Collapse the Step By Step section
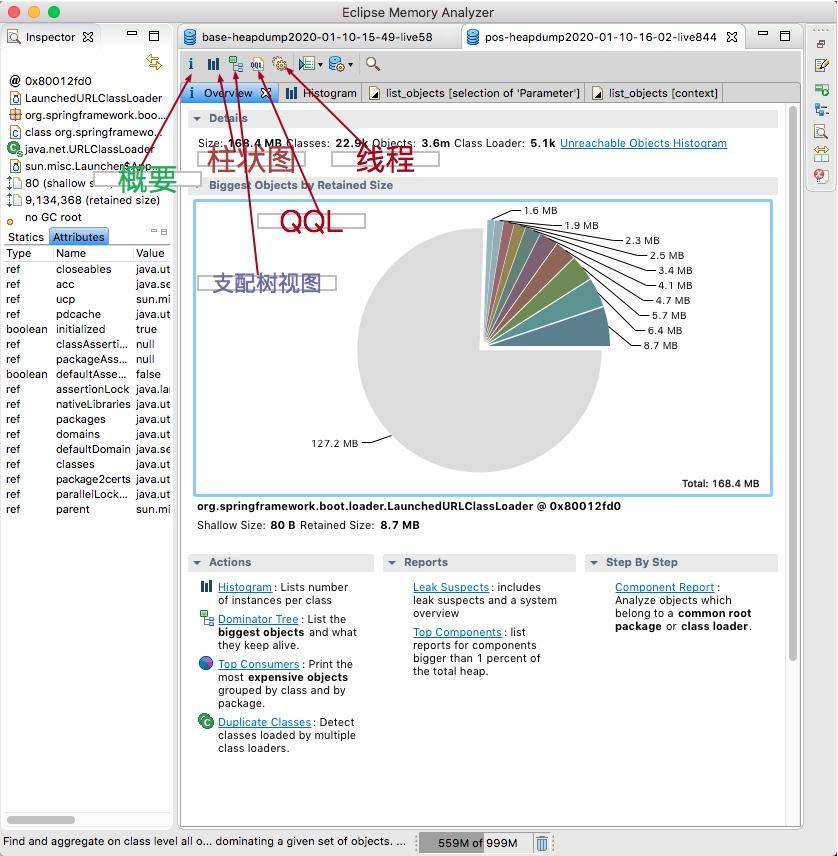 (x=594, y=563)
